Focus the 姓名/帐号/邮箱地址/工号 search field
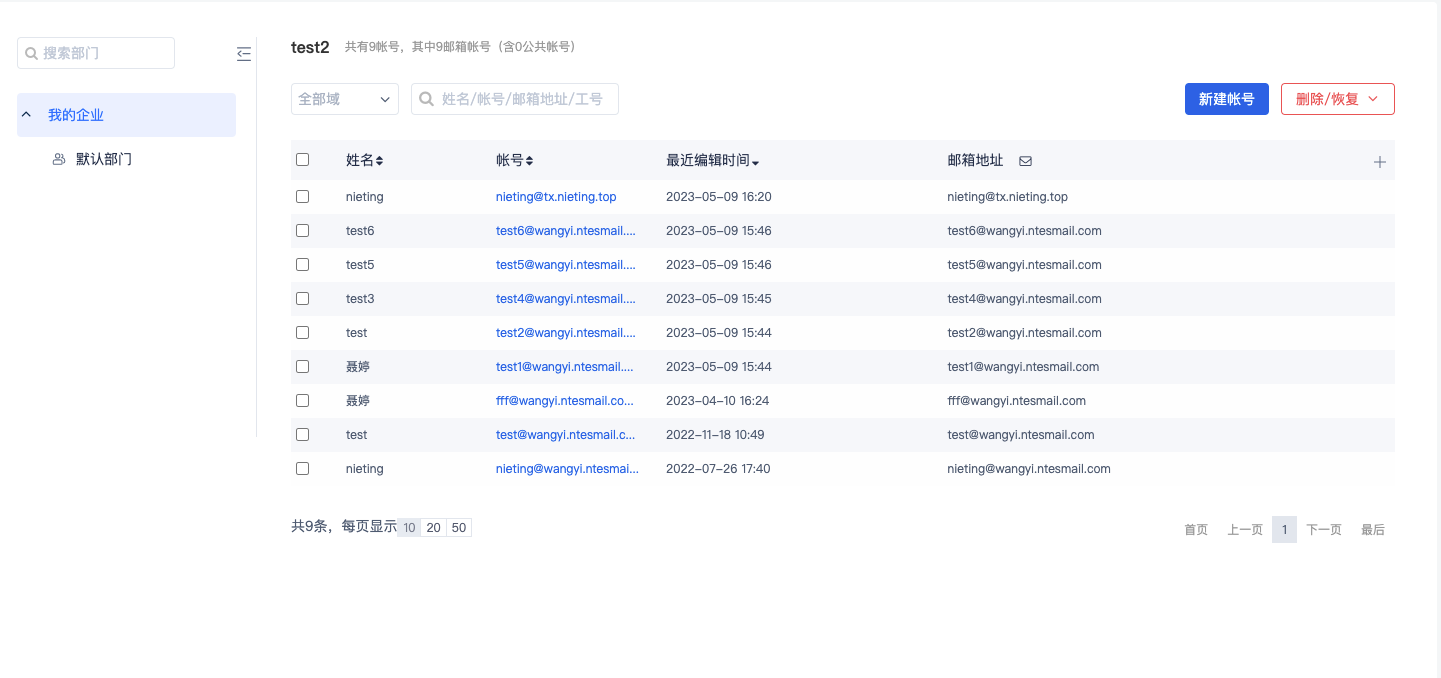This screenshot has width=1441, height=678. coord(526,99)
